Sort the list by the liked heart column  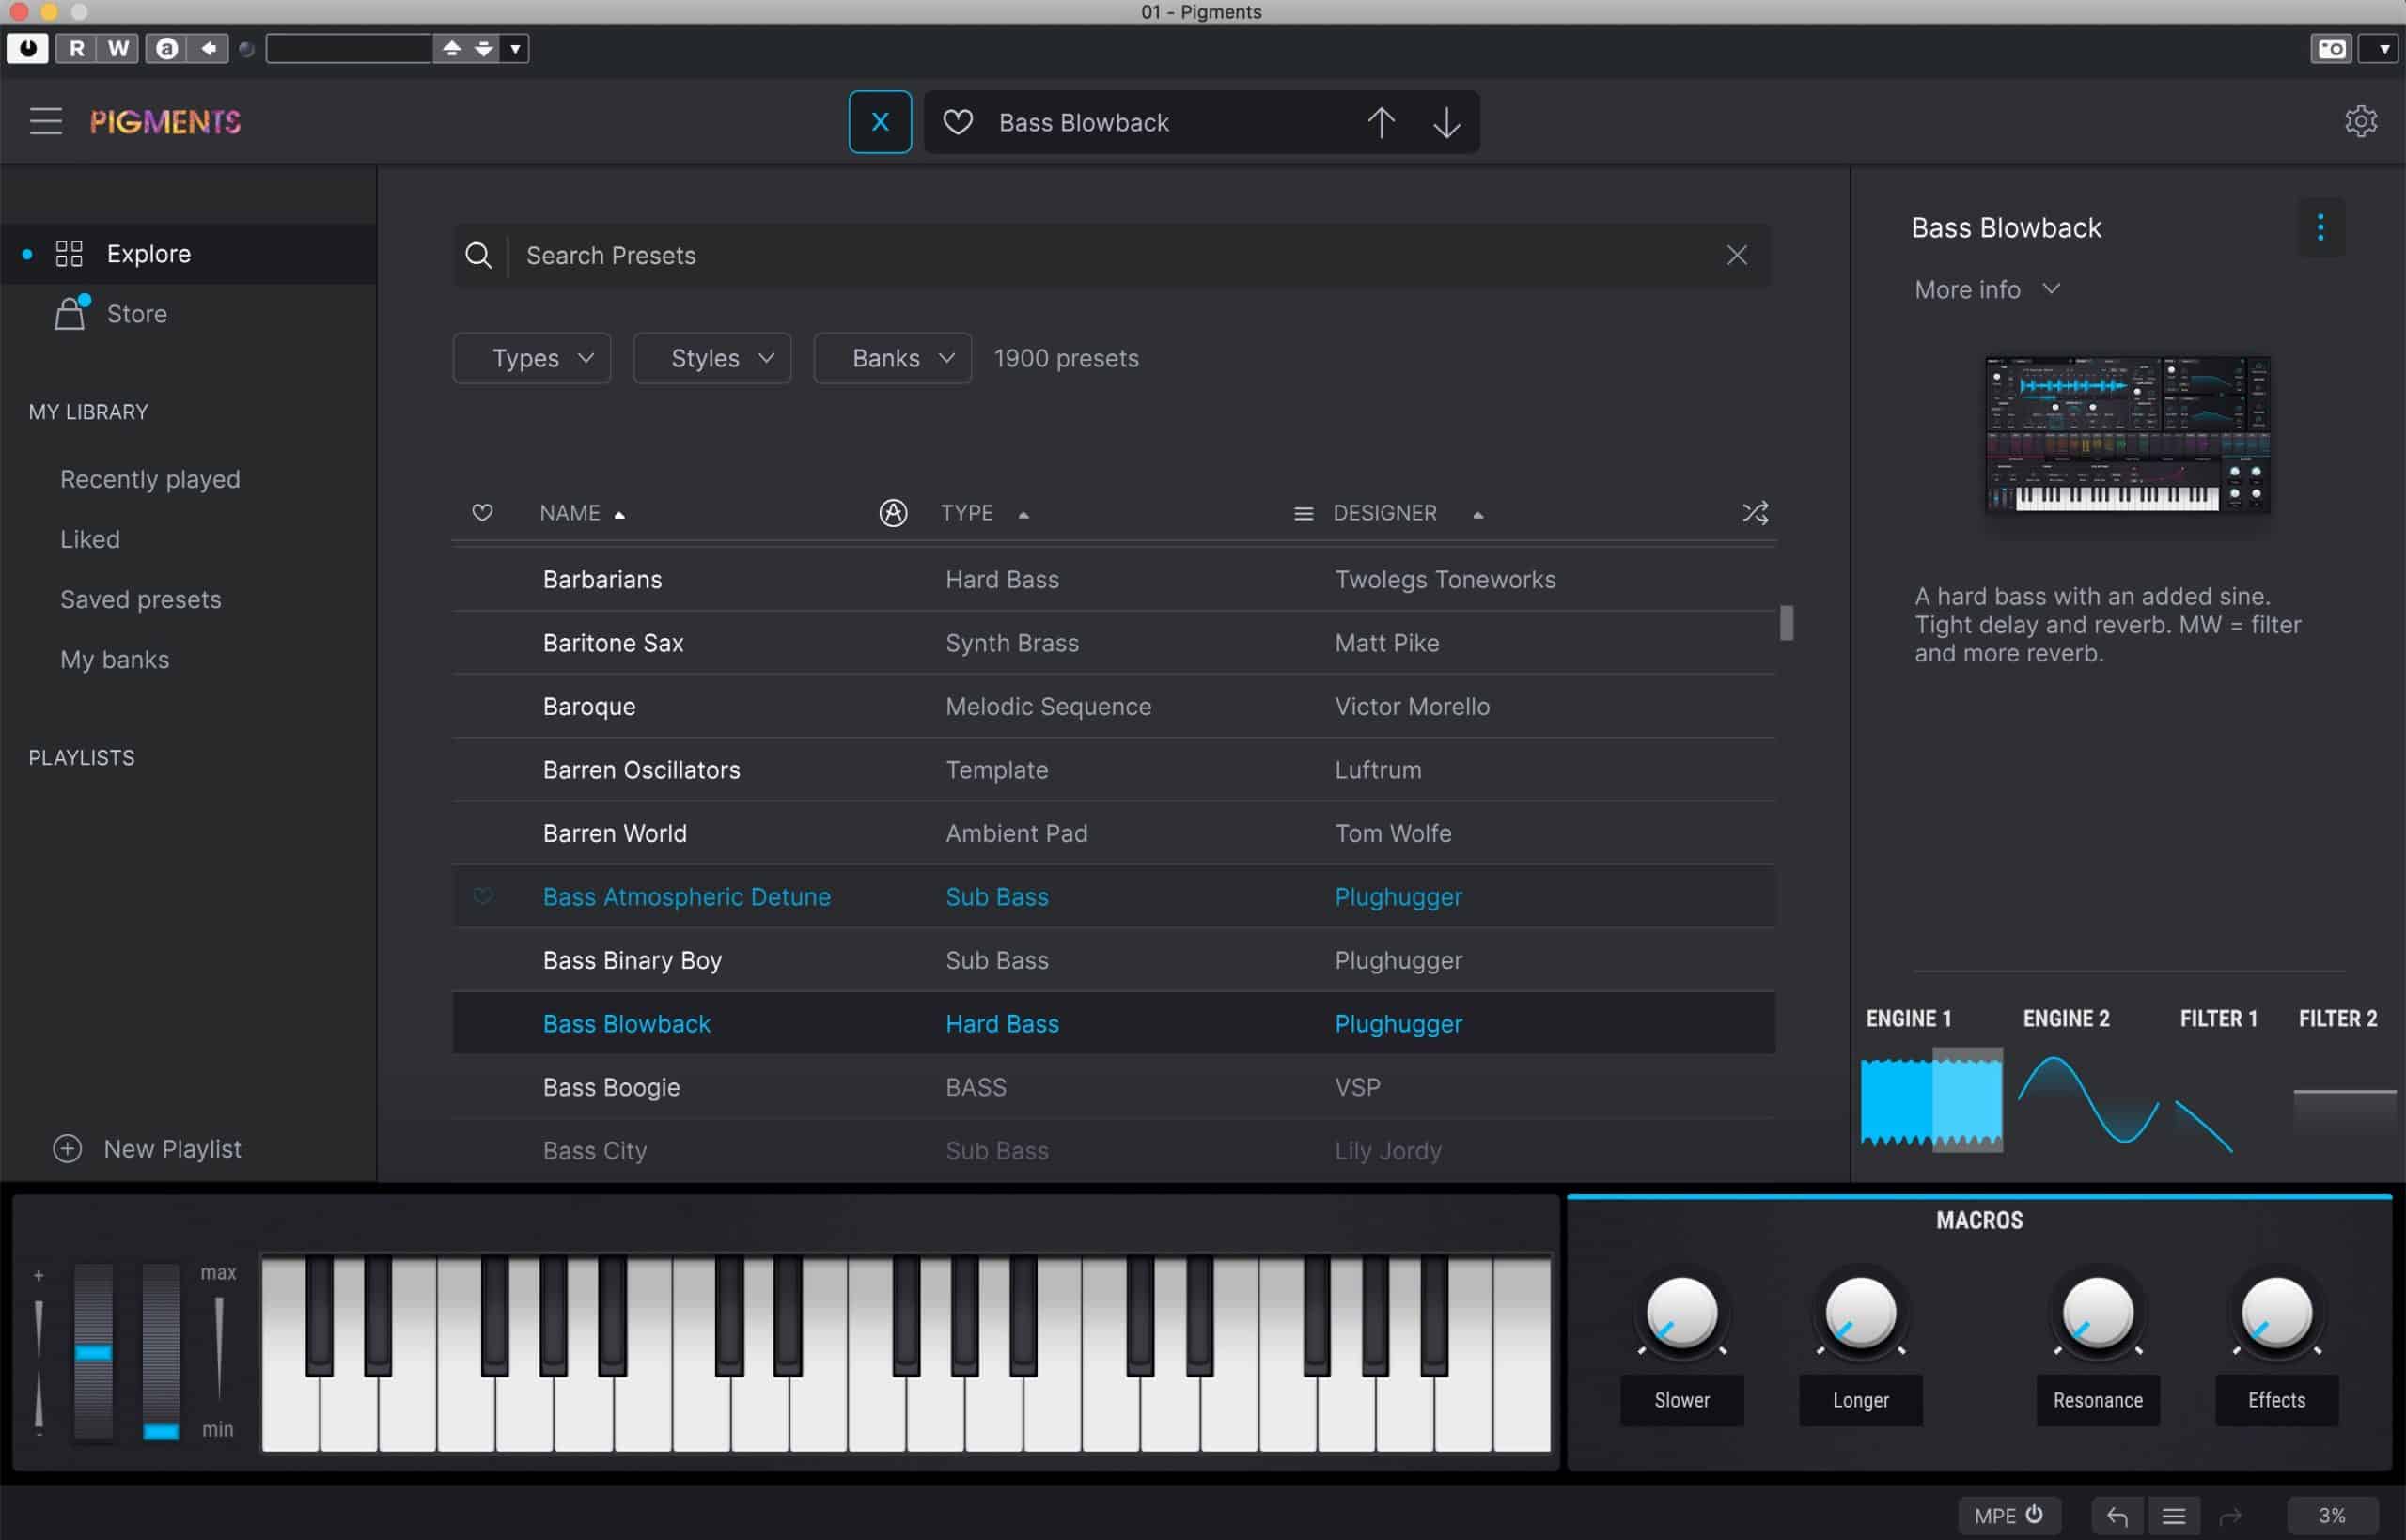[482, 513]
